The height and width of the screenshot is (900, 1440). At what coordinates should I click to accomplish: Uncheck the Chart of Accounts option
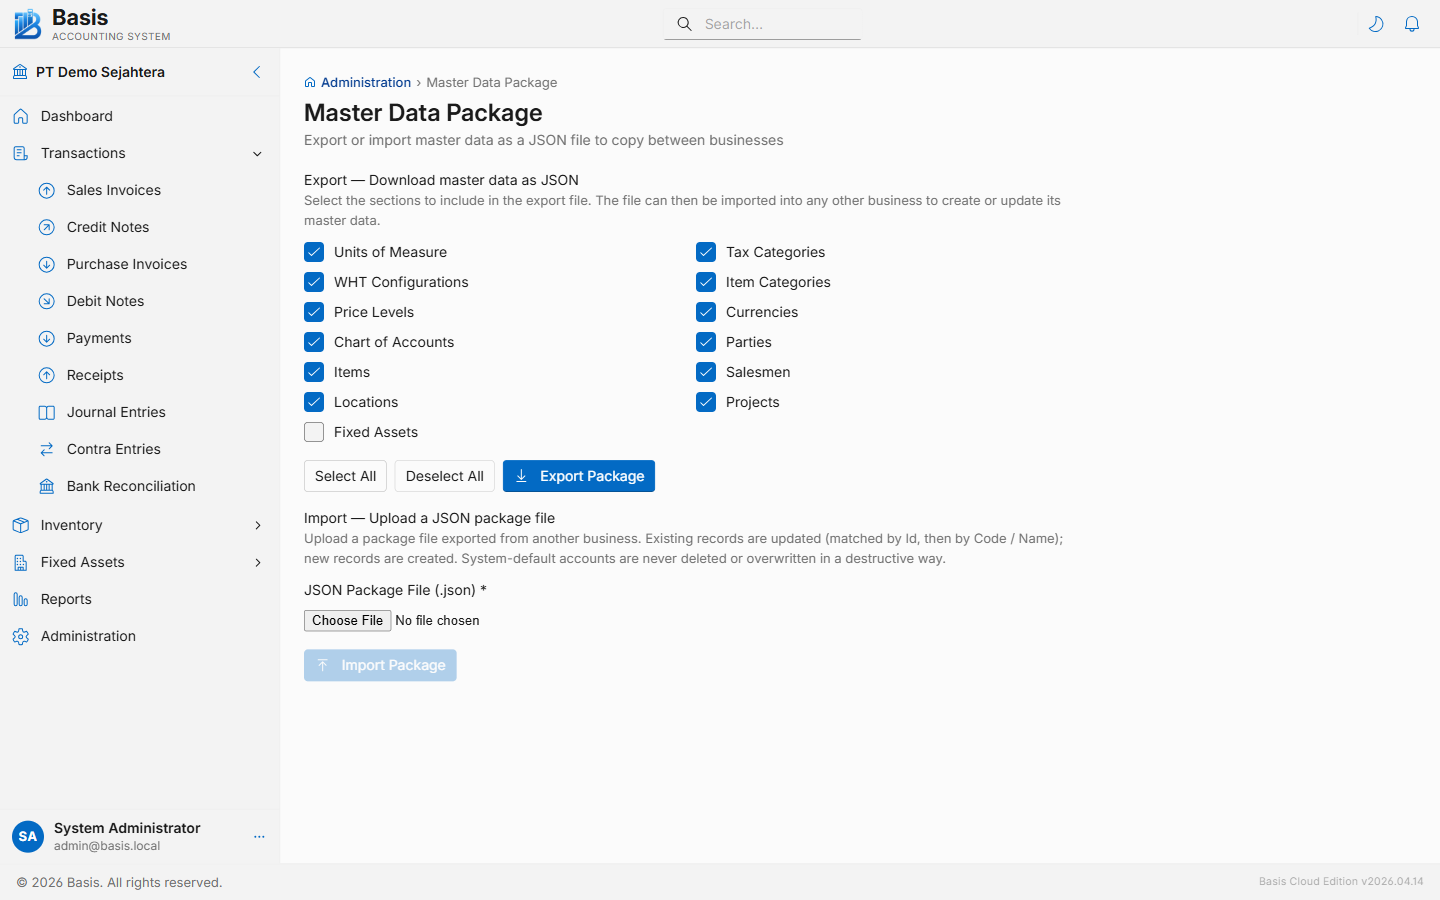tap(314, 342)
